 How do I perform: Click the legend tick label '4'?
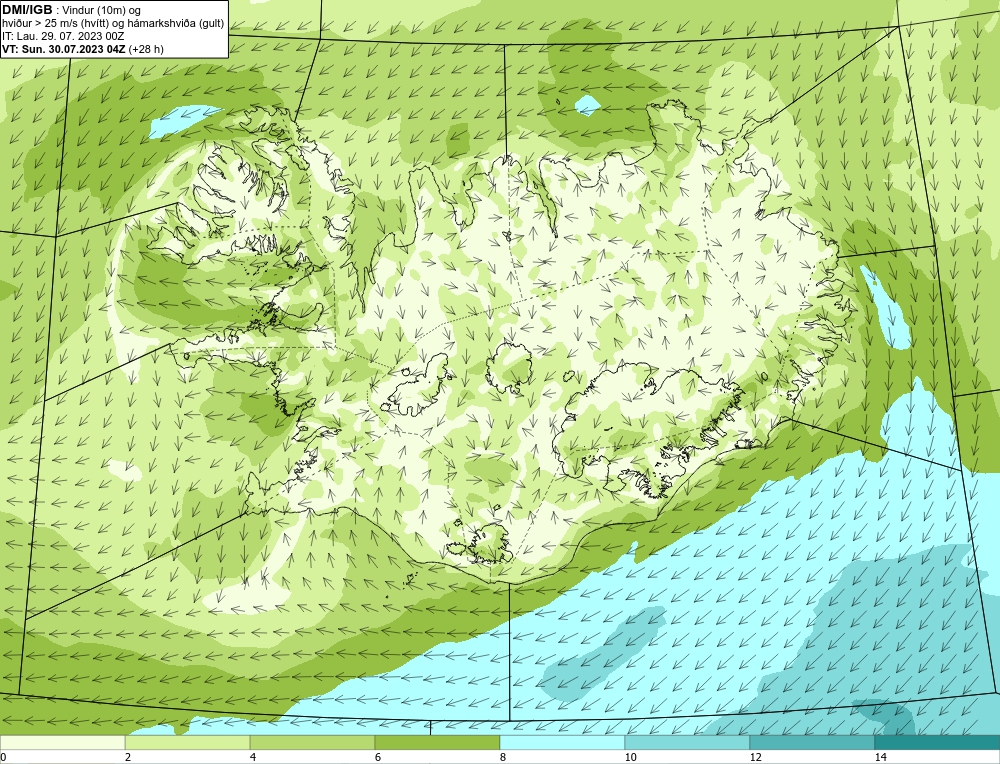253,757
